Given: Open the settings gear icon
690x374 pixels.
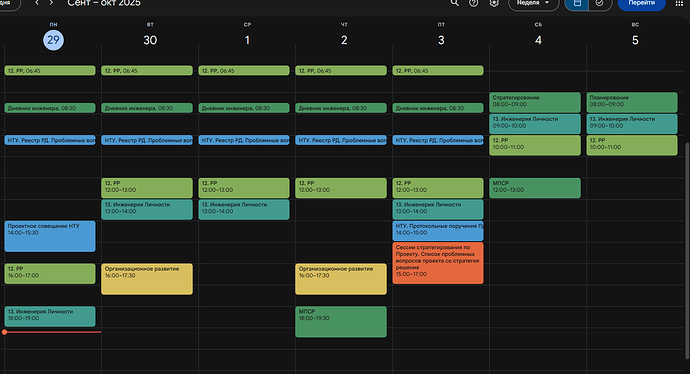Looking at the screenshot, I should (494, 3).
